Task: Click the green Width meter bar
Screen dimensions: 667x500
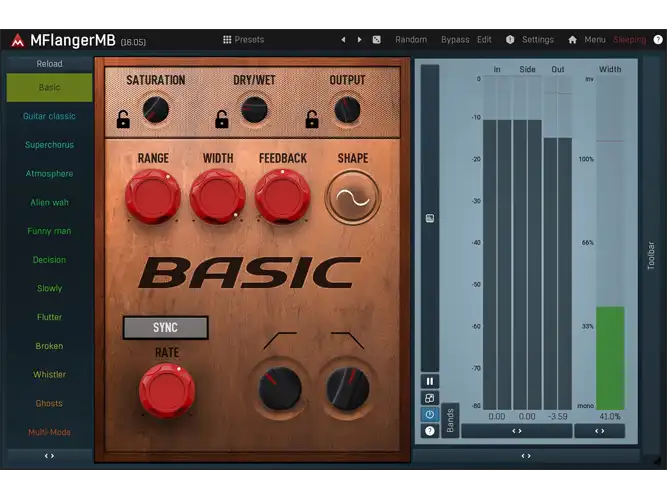Action: coord(610,358)
